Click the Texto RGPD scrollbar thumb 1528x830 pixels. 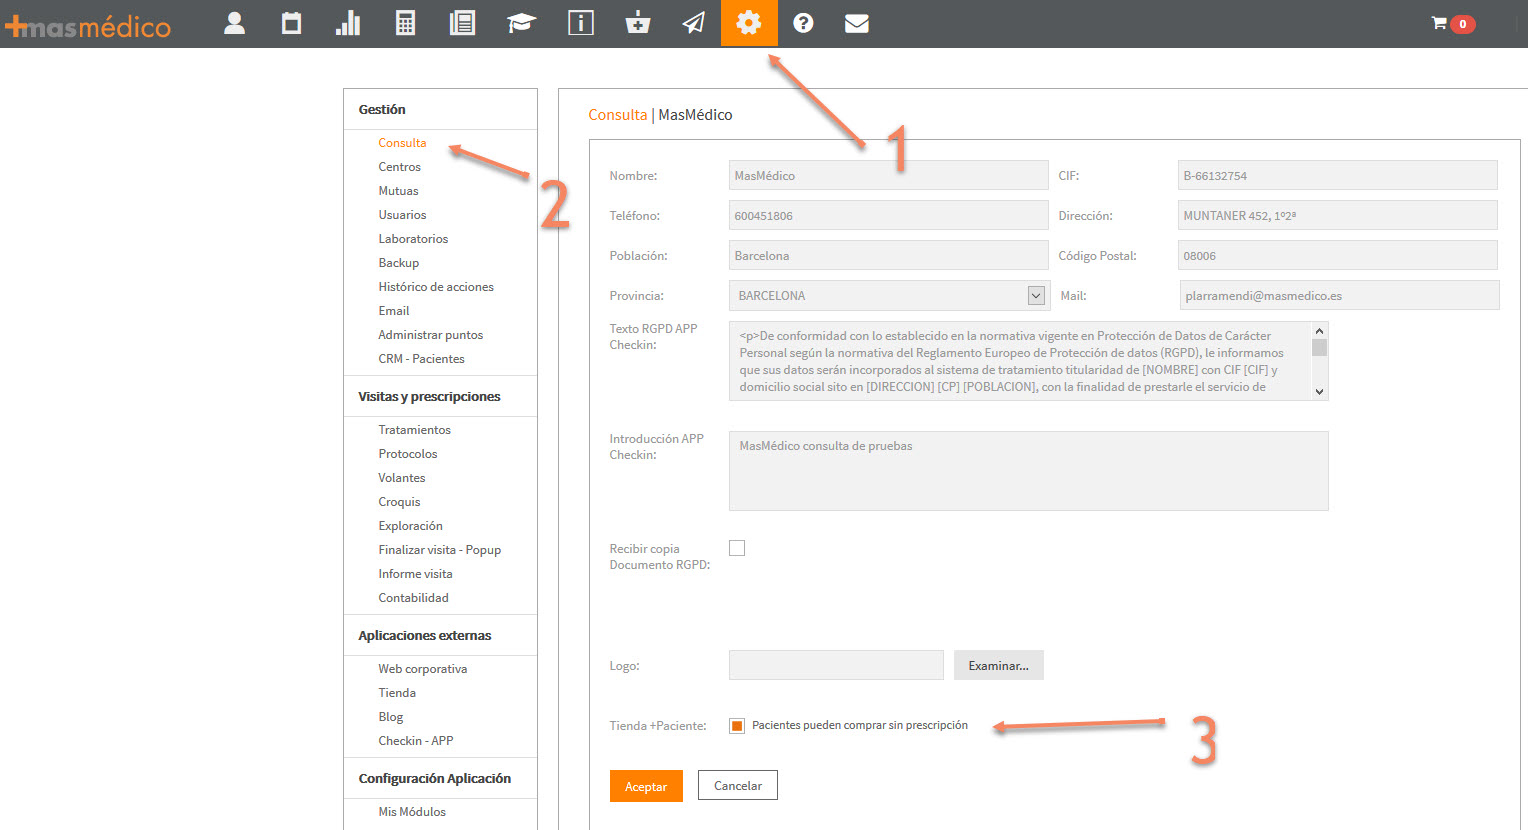pyautogui.click(x=1319, y=348)
